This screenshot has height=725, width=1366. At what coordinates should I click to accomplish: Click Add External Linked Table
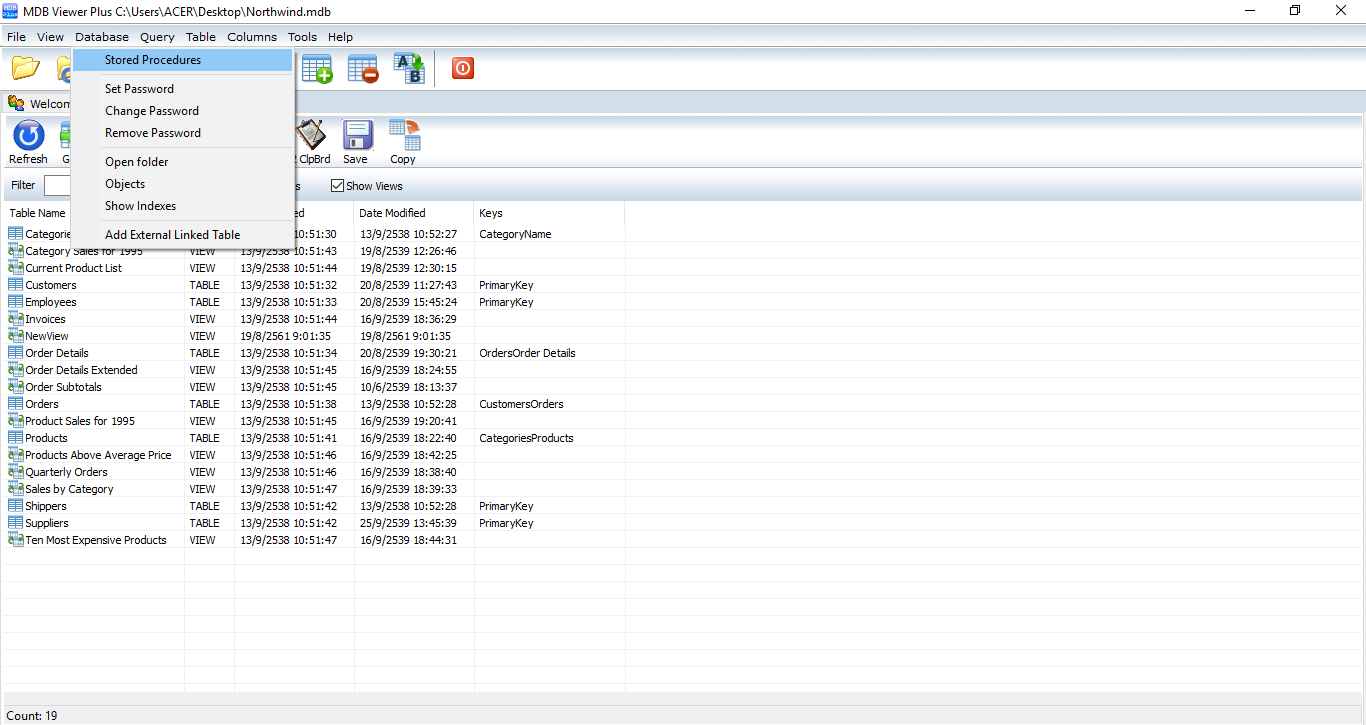click(x=172, y=235)
